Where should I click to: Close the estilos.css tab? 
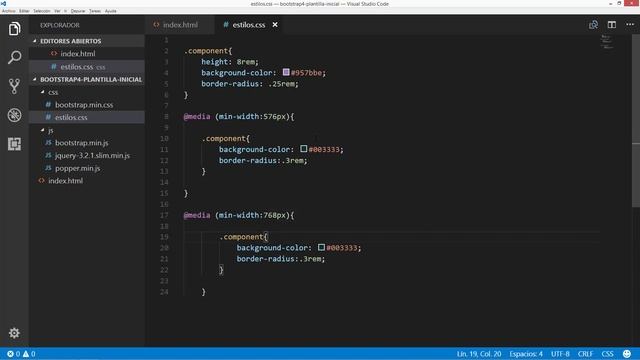(275, 25)
